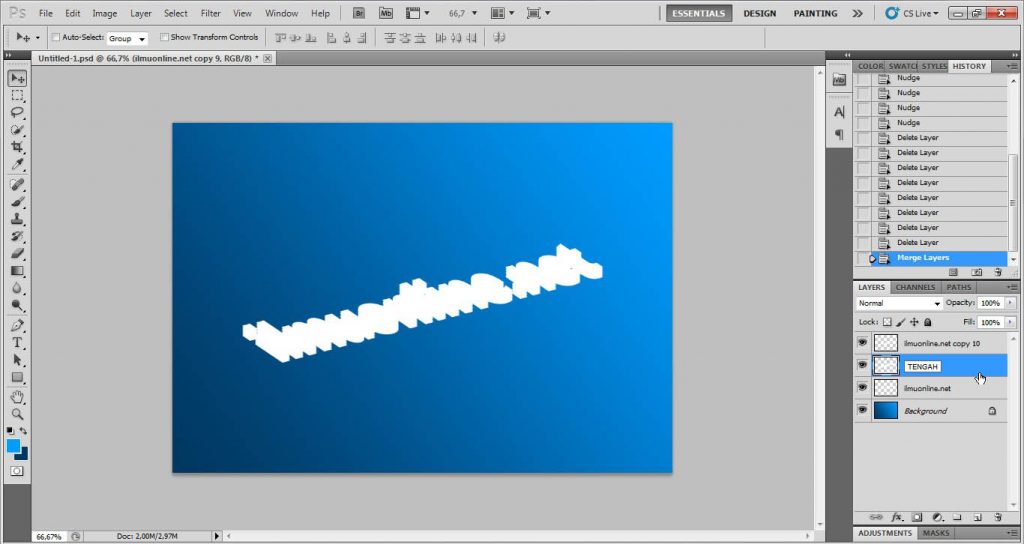The image size is (1024, 544).
Task: Select the Gradient tool
Action: point(17,270)
